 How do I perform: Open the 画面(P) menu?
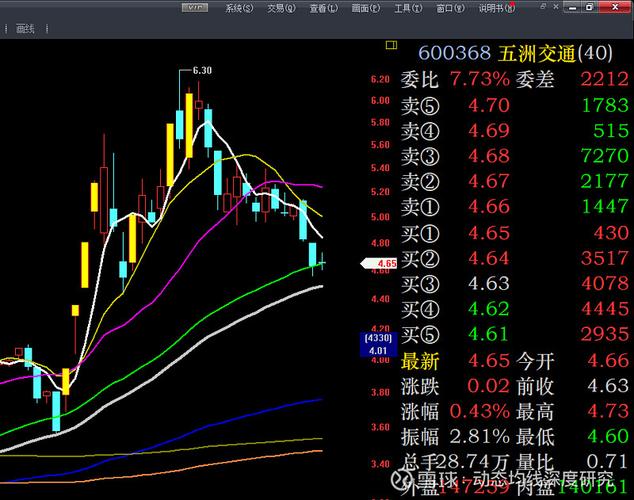coord(366,8)
